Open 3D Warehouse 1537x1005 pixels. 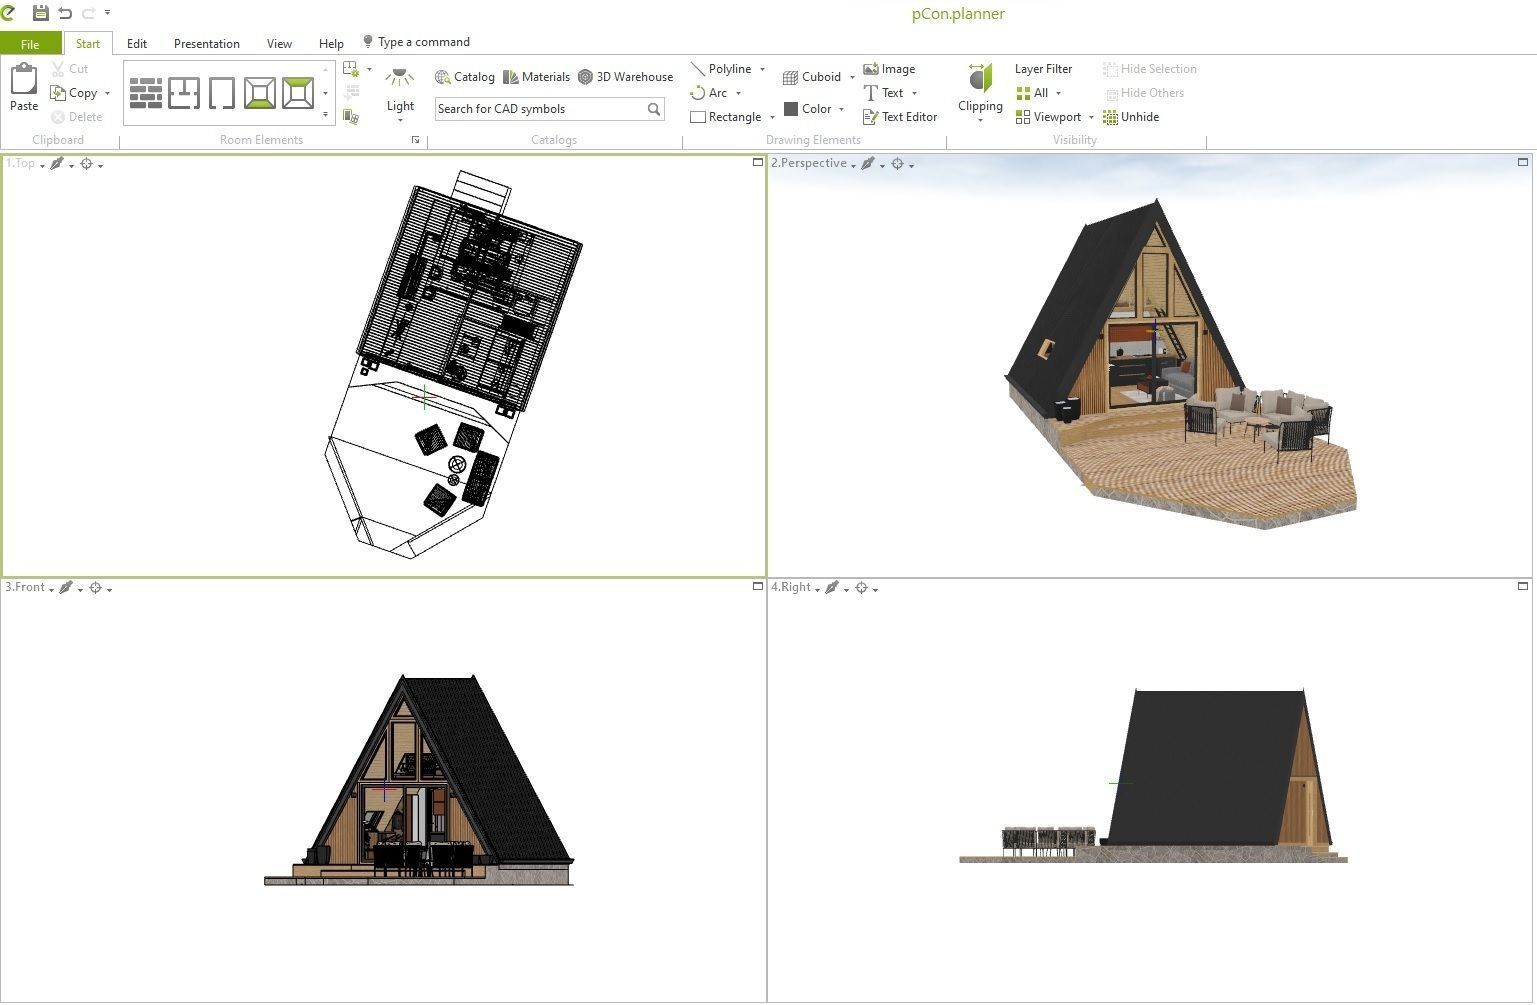[x=626, y=77]
